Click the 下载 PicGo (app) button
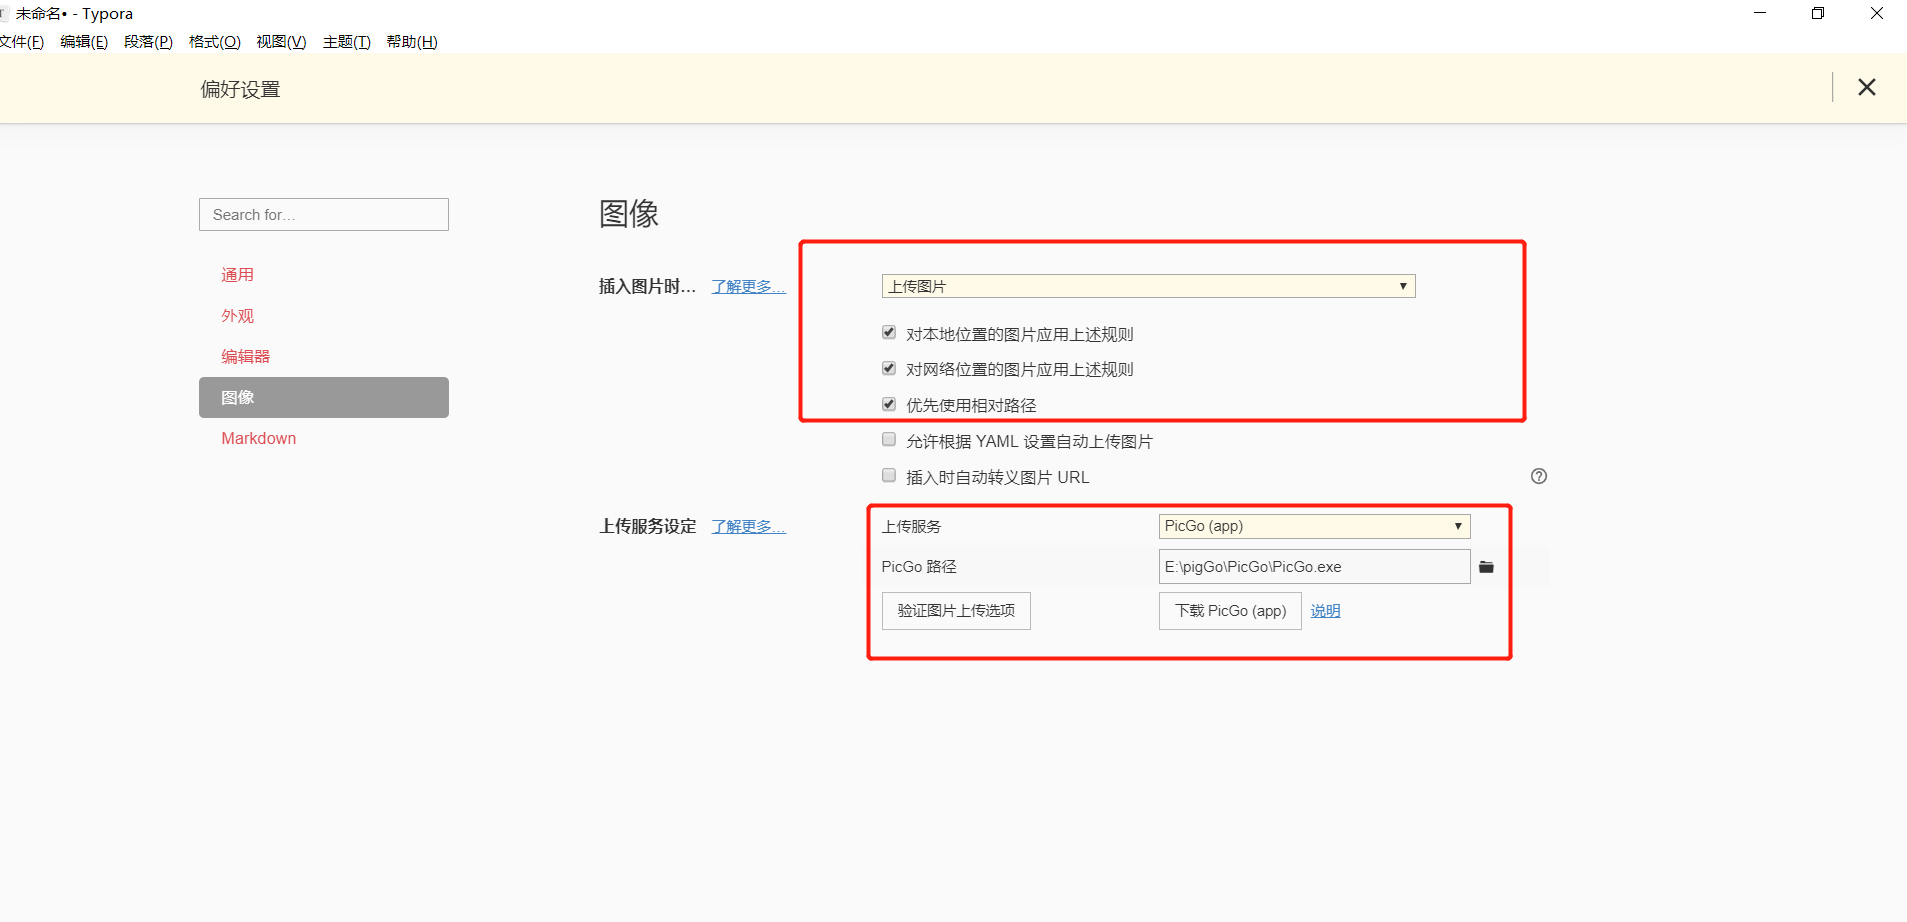 click(1229, 610)
